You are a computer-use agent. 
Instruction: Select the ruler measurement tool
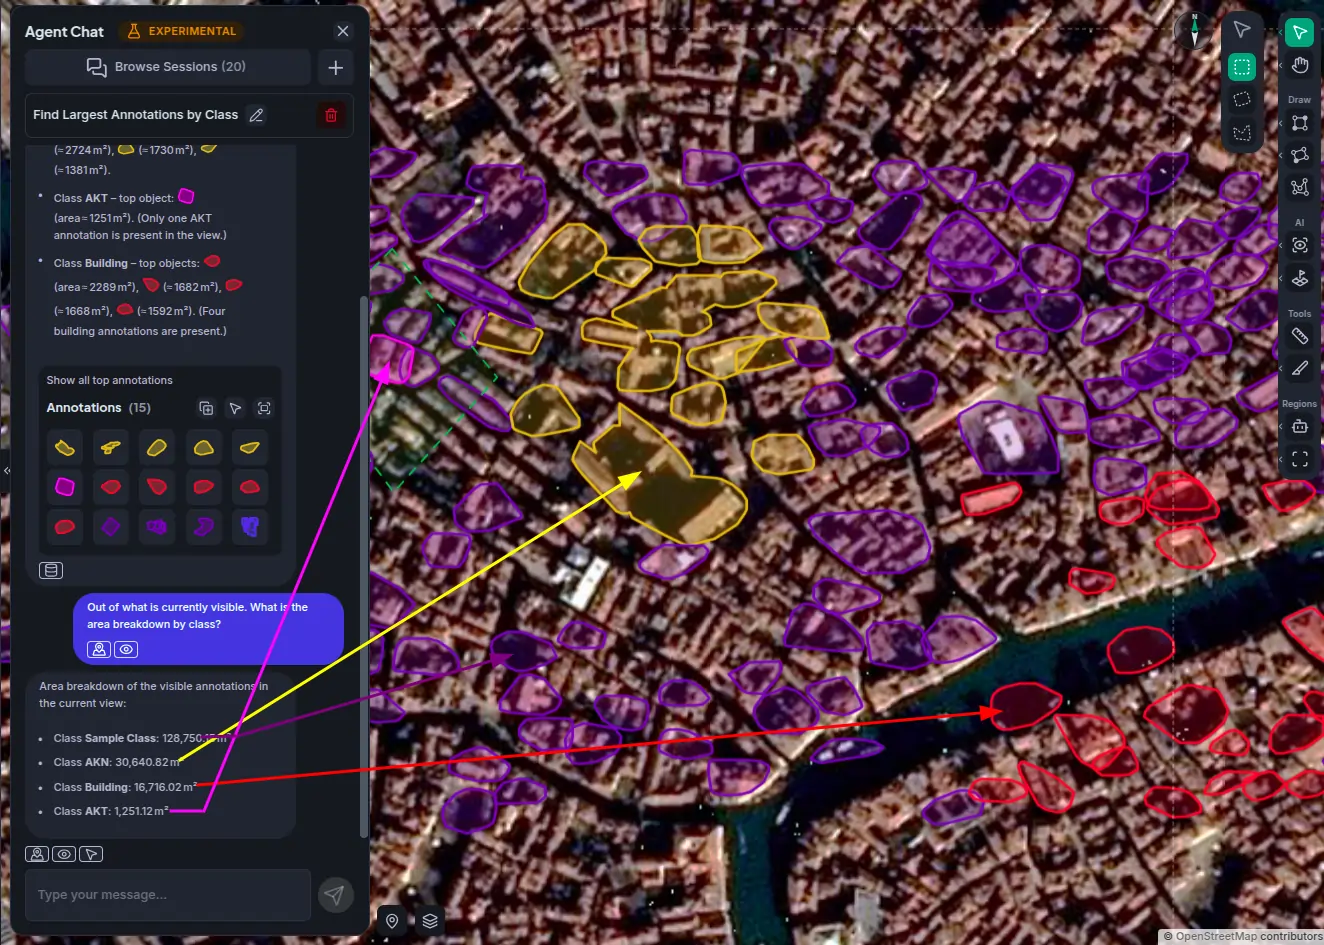(x=1299, y=336)
